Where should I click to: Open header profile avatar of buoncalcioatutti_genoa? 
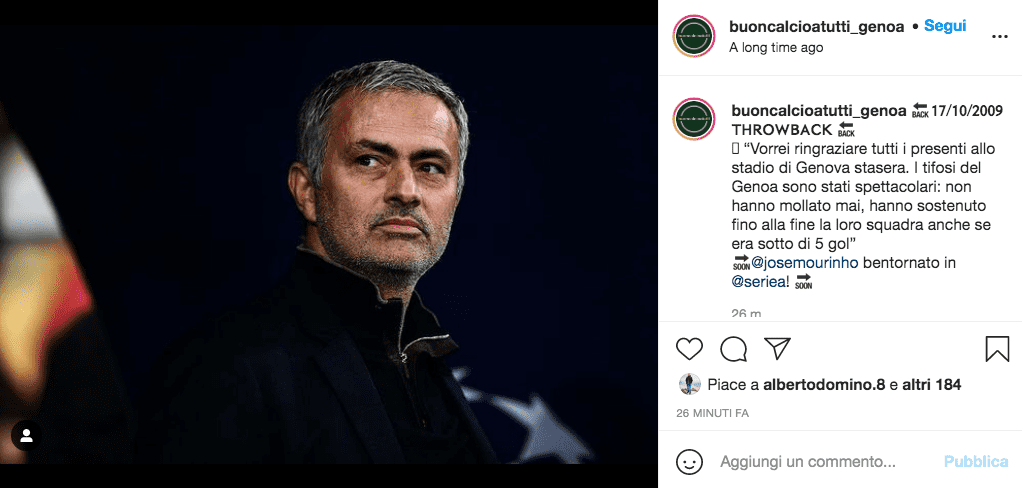pyautogui.click(x=693, y=36)
